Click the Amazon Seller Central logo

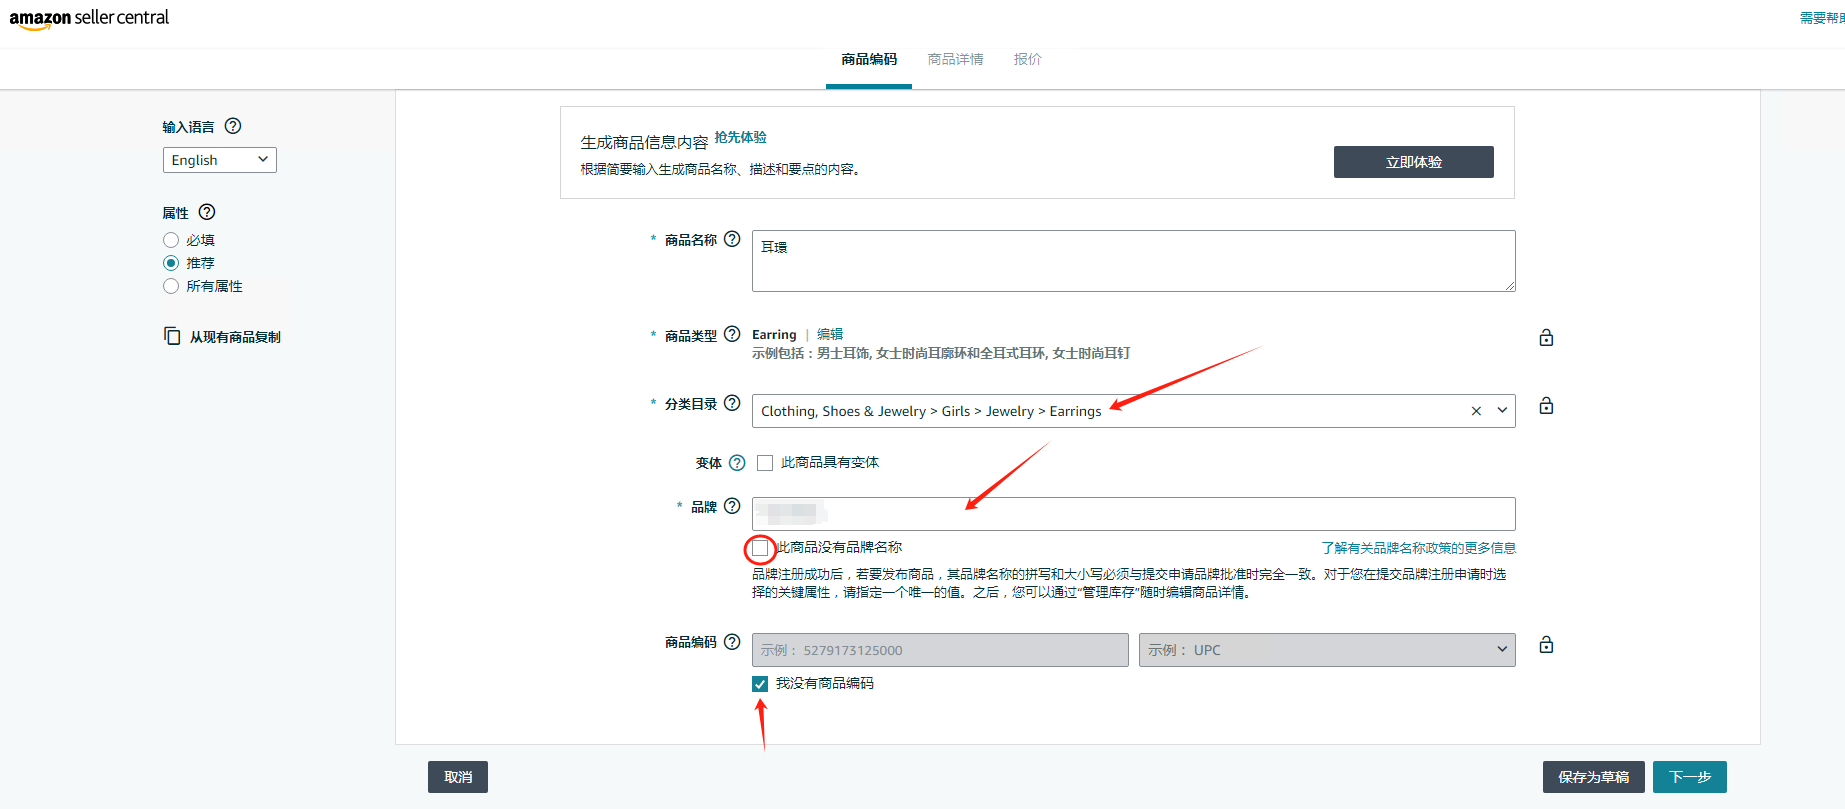(89, 19)
